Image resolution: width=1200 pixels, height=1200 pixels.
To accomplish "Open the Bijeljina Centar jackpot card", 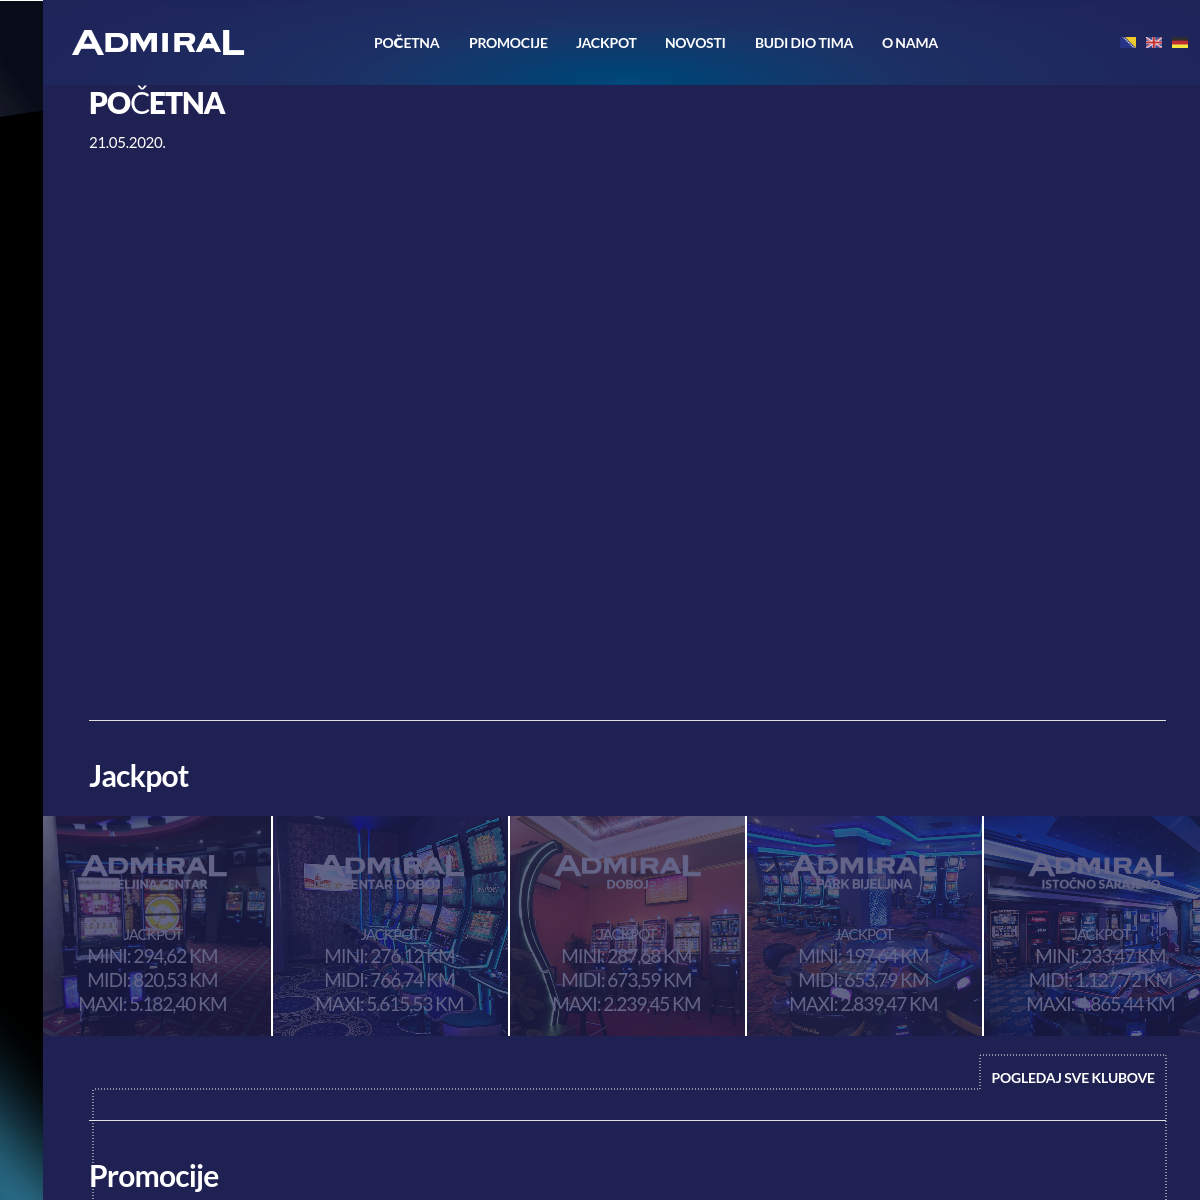I will [157, 926].
